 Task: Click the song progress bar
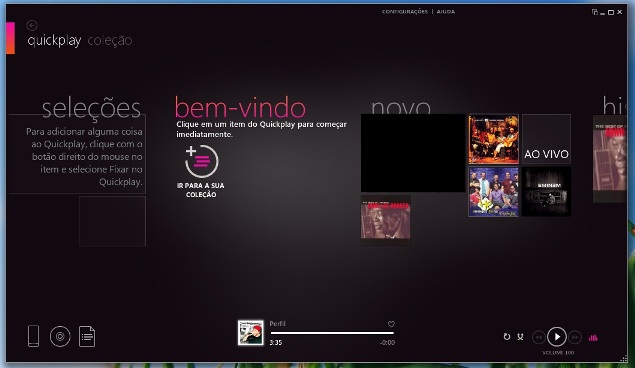click(332, 333)
